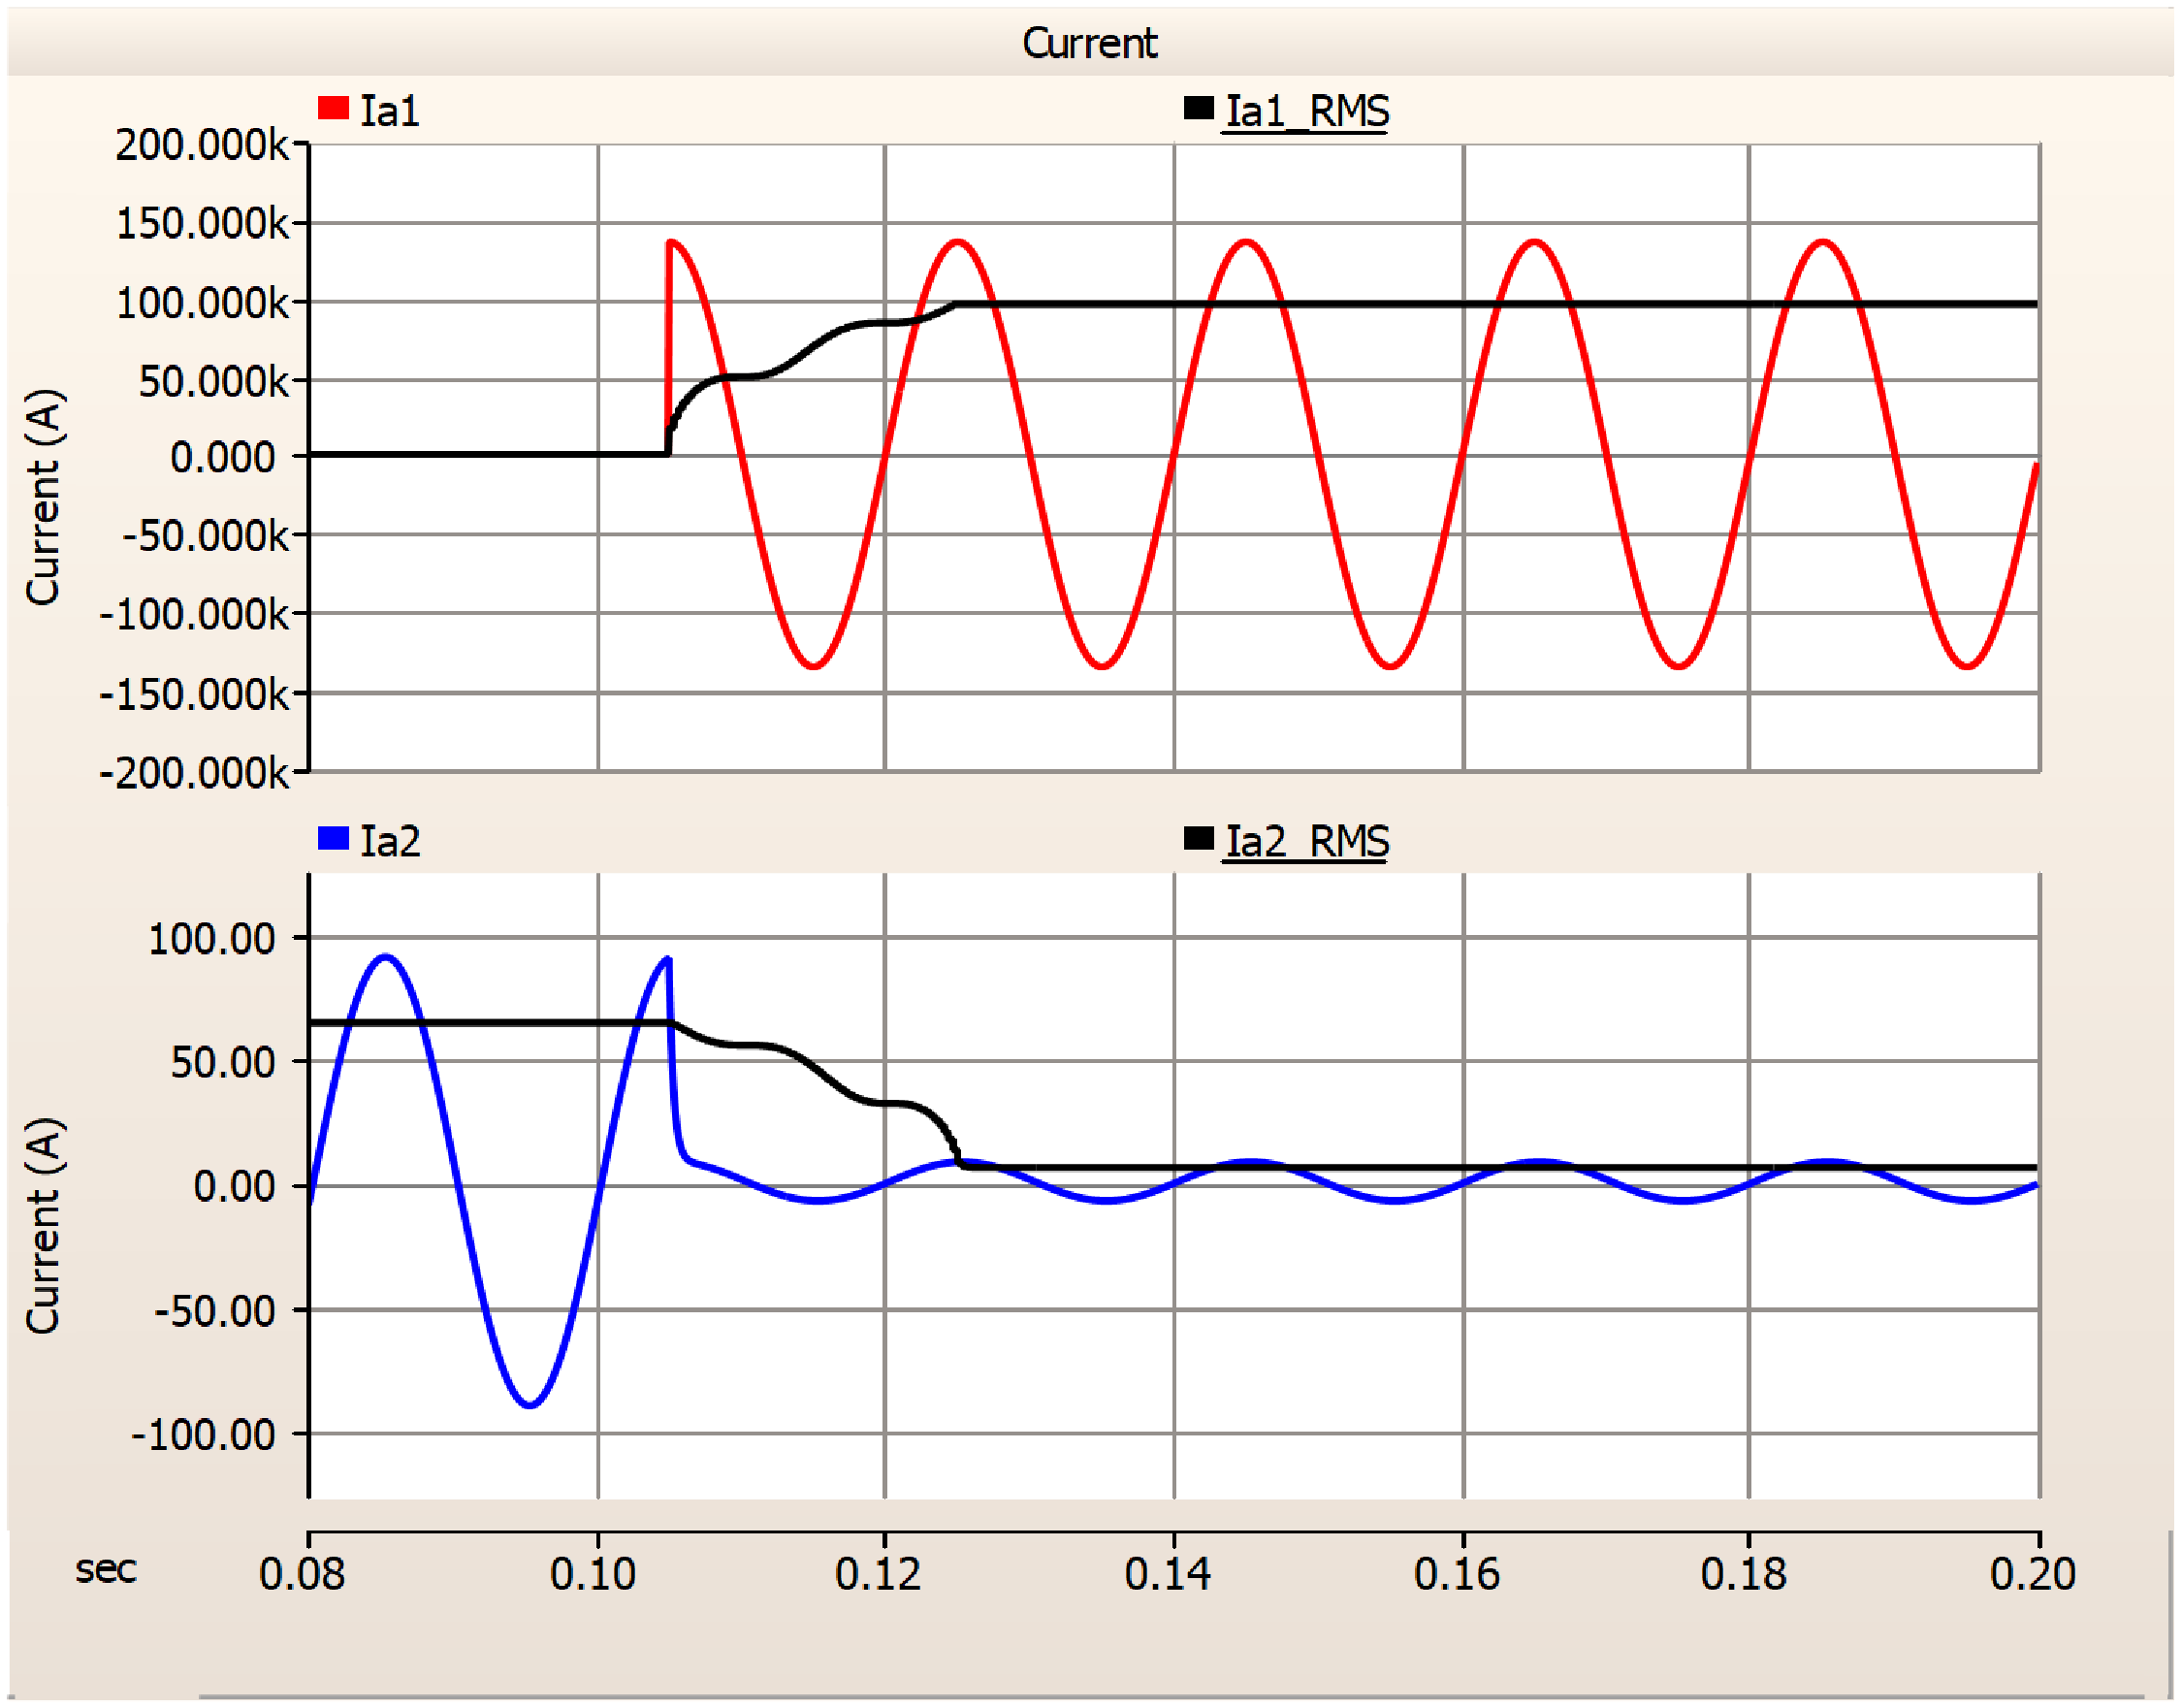The width and height of the screenshot is (2182, 1708).
Task: Click the blue Ia2 legend swatch
Action: pos(333,838)
